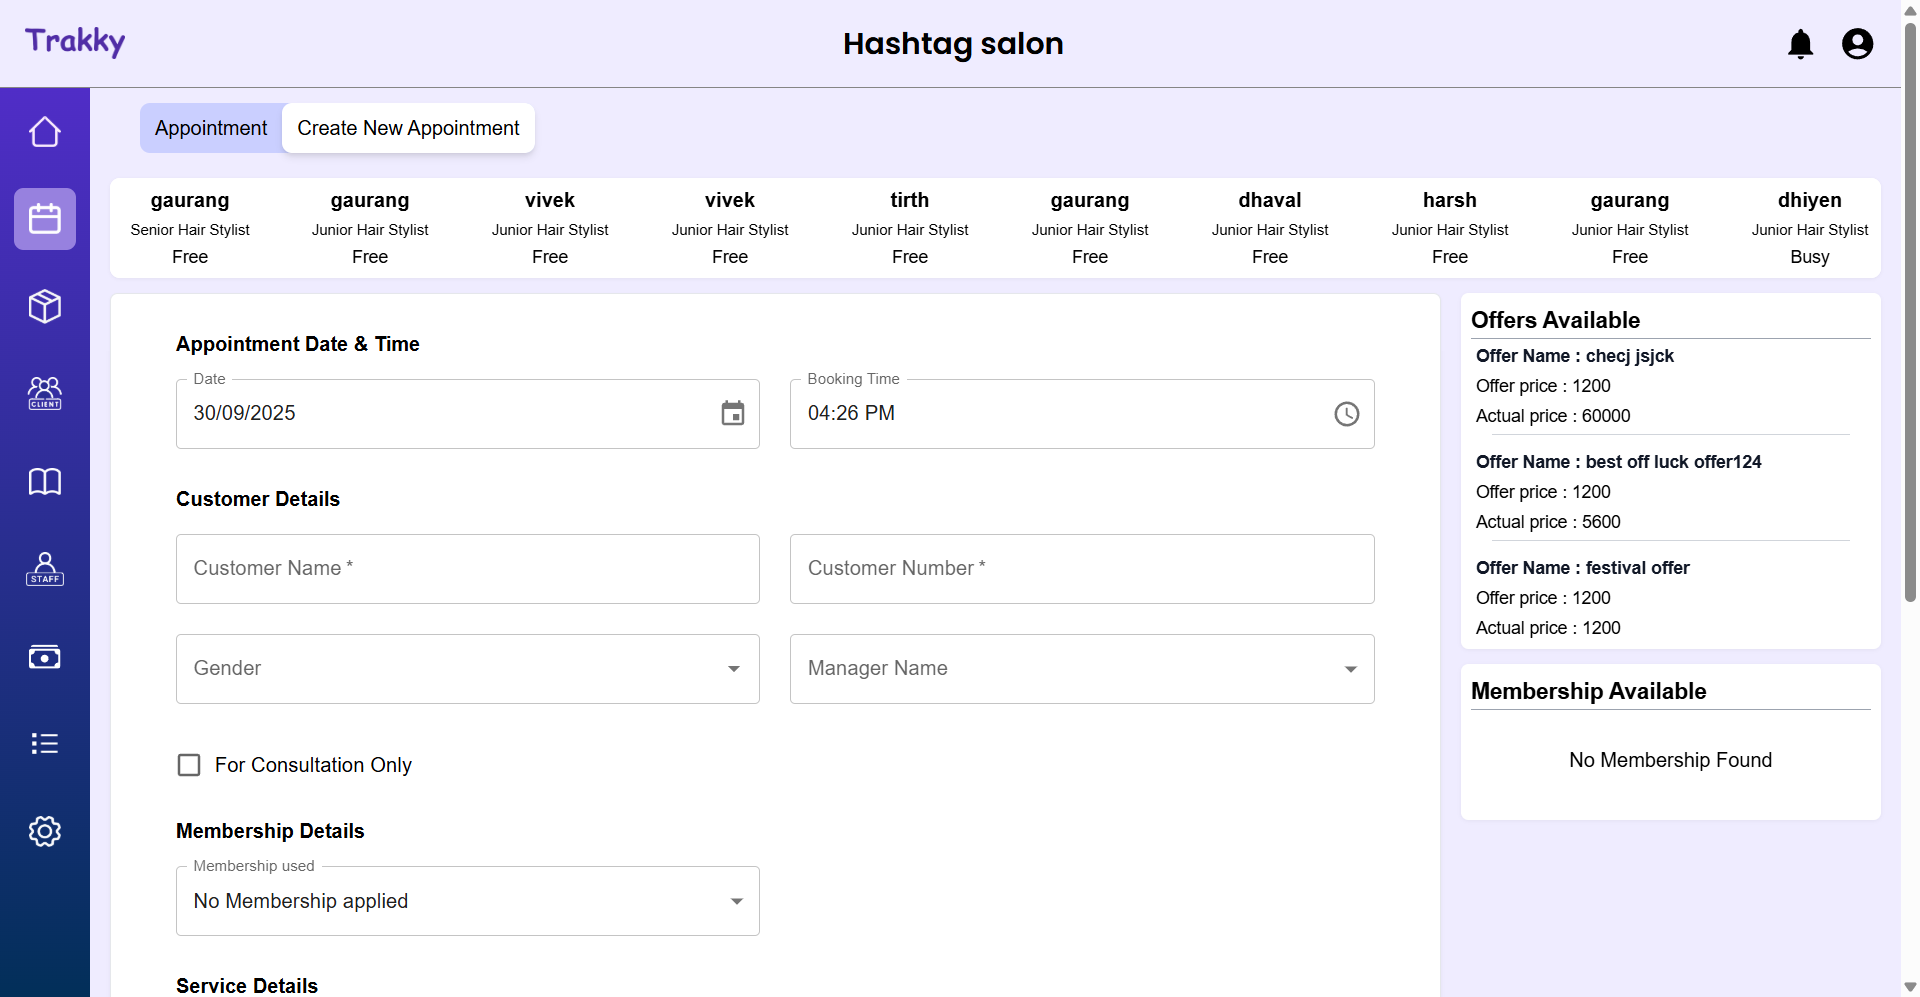Check the For Consultation Only box

tap(189, 765)
